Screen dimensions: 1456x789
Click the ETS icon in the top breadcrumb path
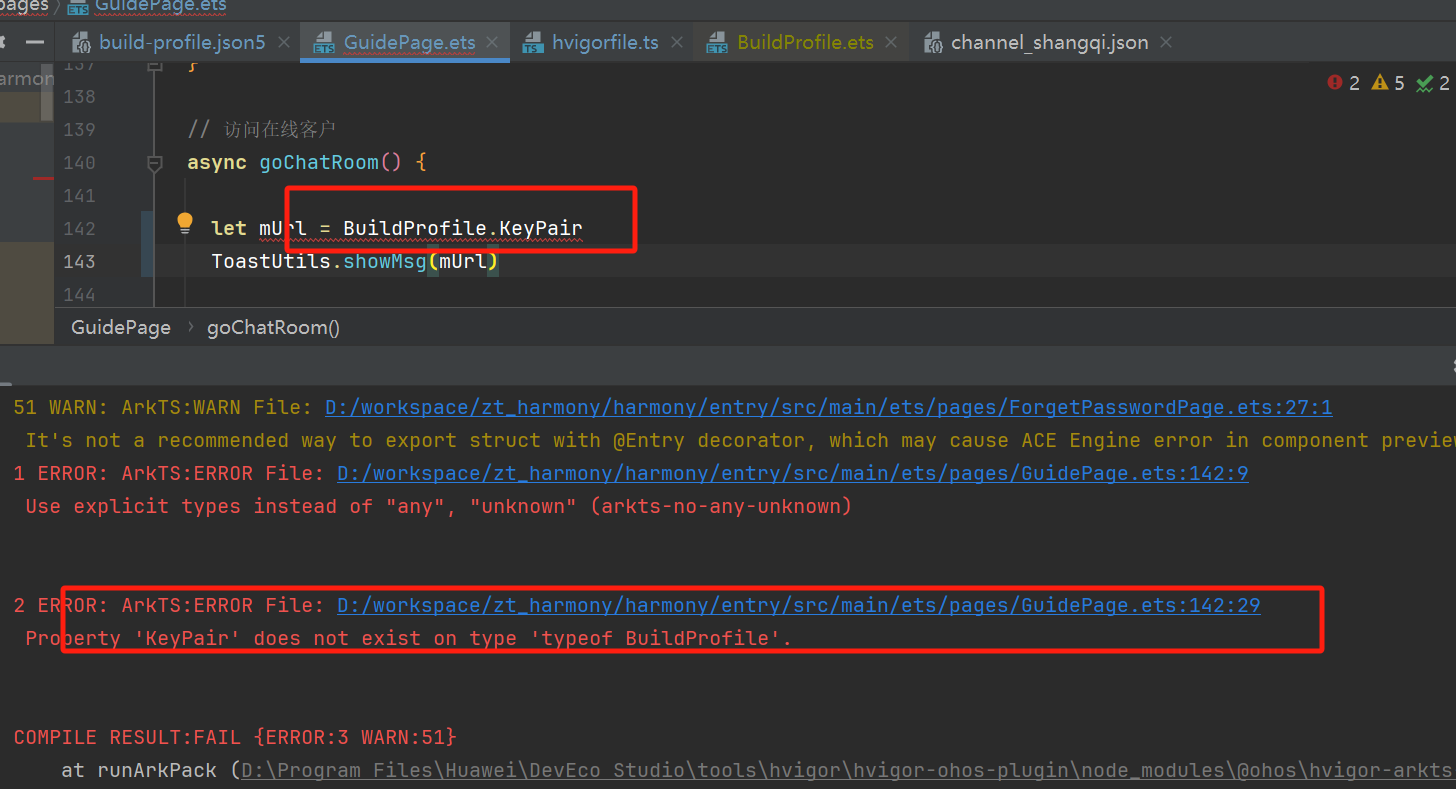(77, 6)
